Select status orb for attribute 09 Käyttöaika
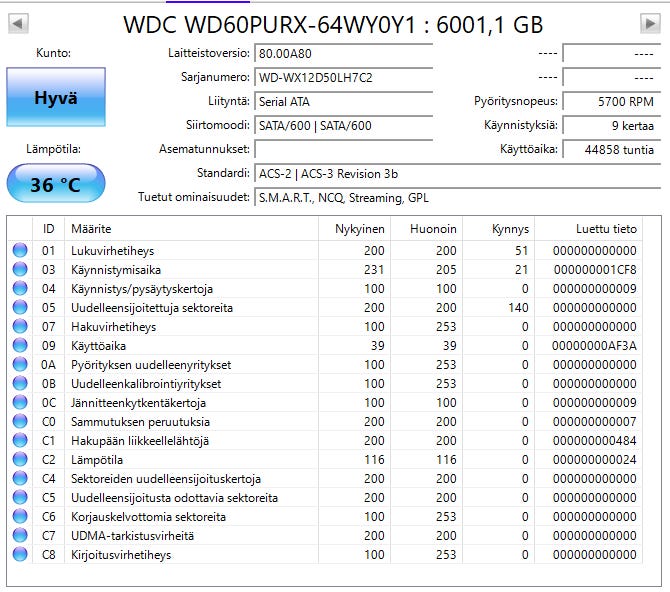The width and height of the screenshot is (670, 592). tap(20, 345)
